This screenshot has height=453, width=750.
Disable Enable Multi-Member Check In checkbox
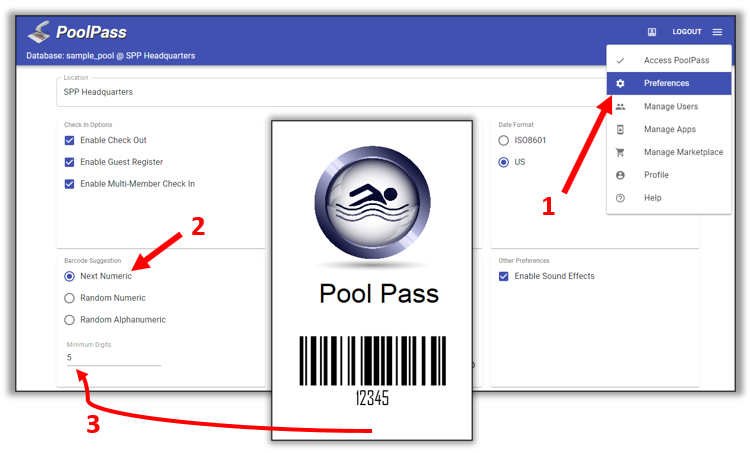tap(69, 184)
